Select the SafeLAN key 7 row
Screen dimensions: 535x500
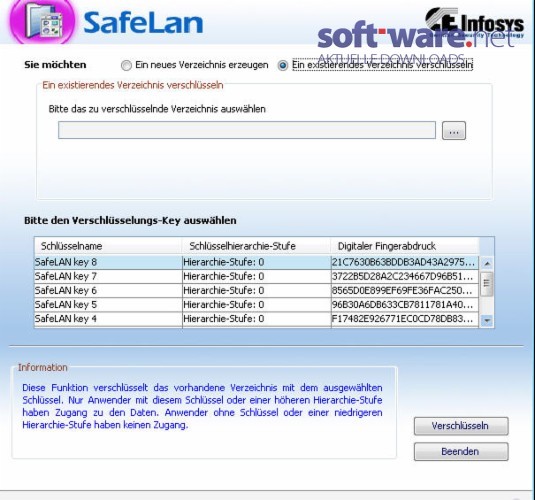click(257, 276)
